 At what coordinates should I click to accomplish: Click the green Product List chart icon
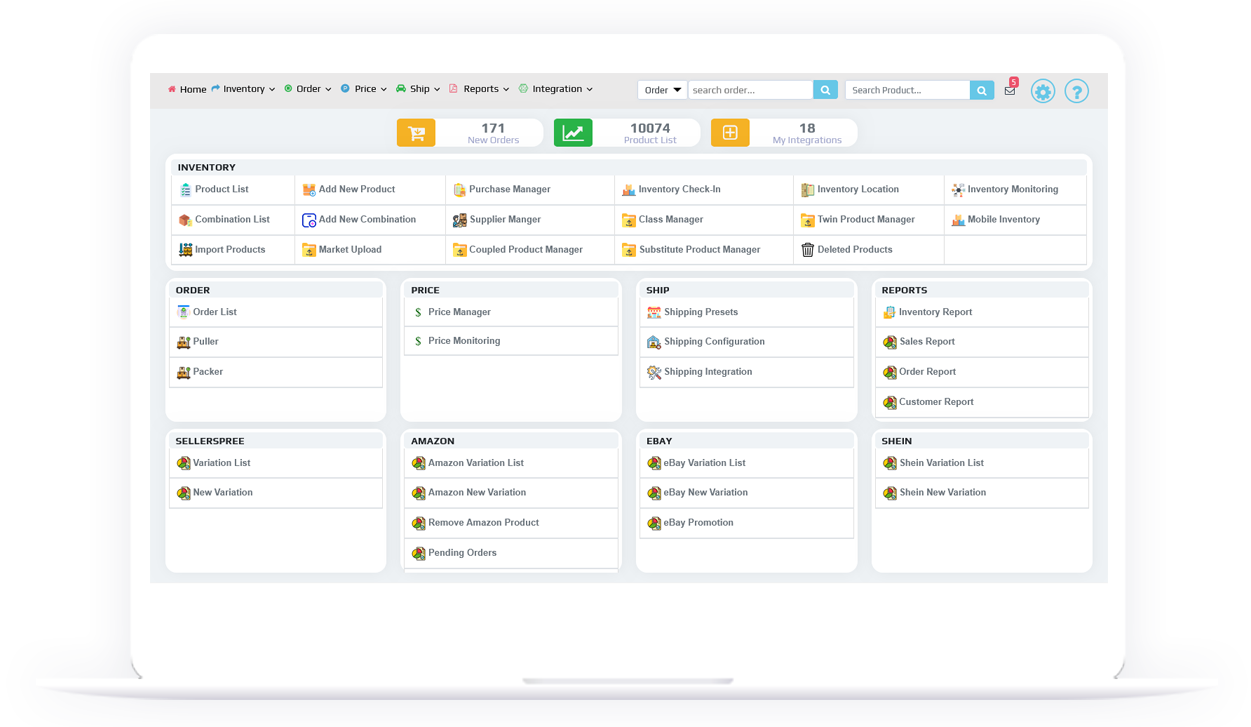pyautogui.click(x=573, y=133)
